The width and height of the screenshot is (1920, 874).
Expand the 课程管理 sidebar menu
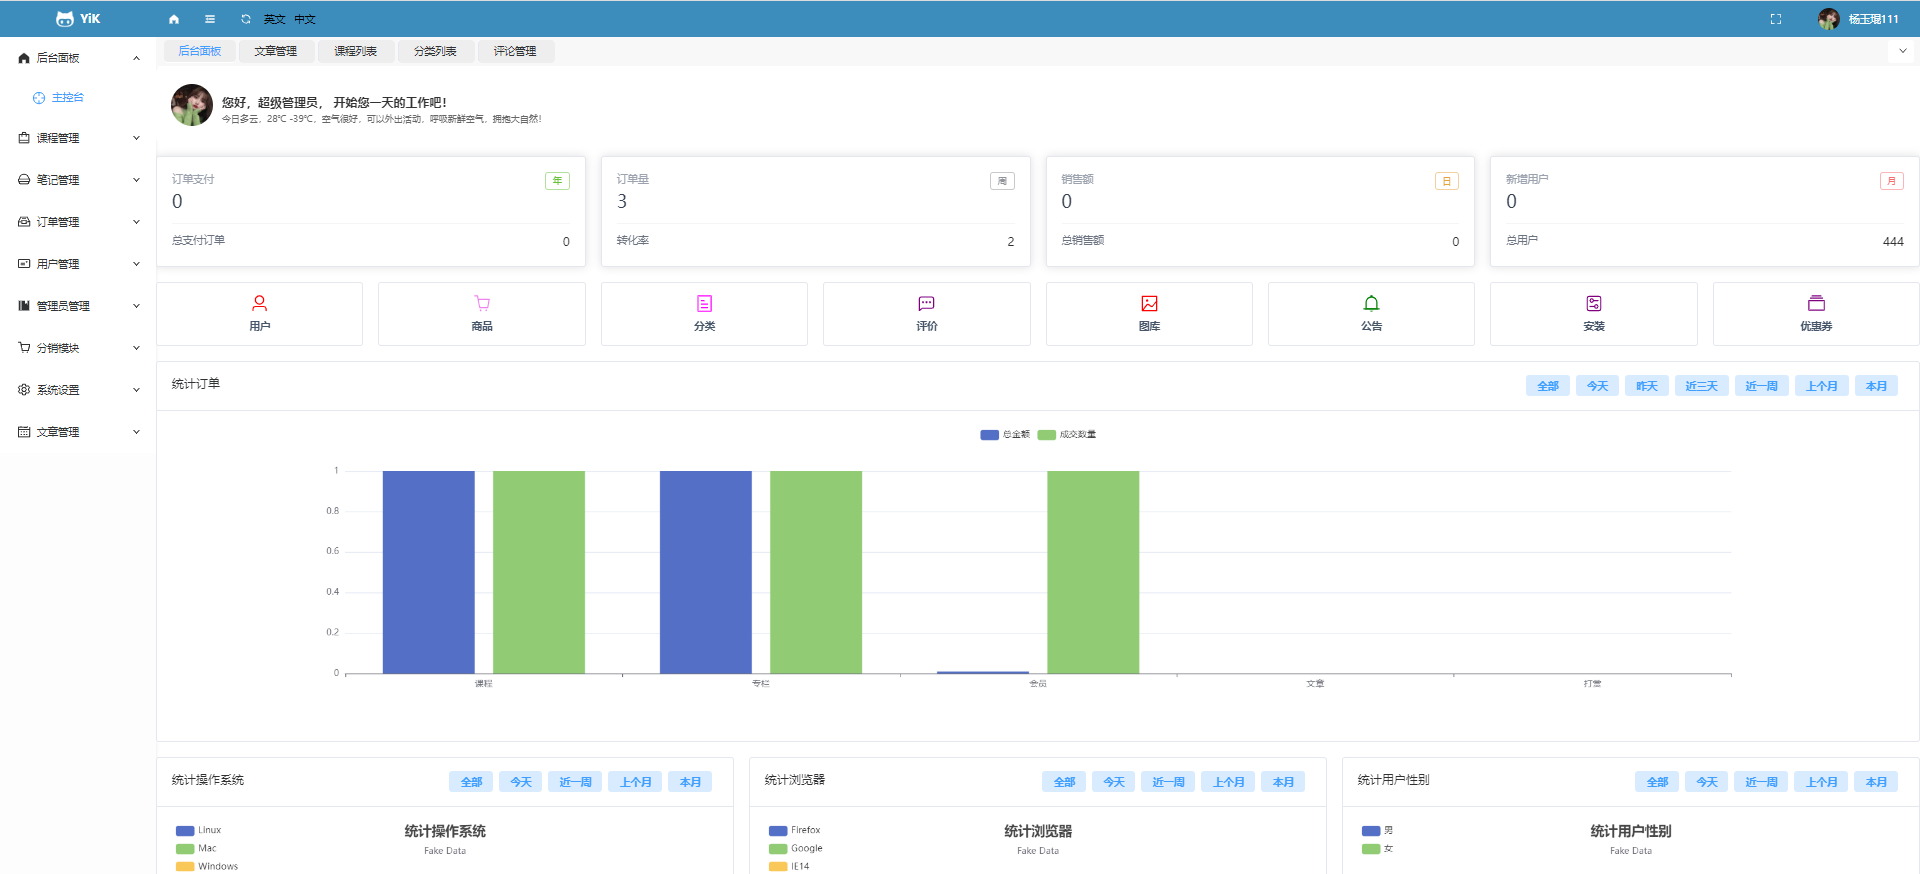click(78, 138)
